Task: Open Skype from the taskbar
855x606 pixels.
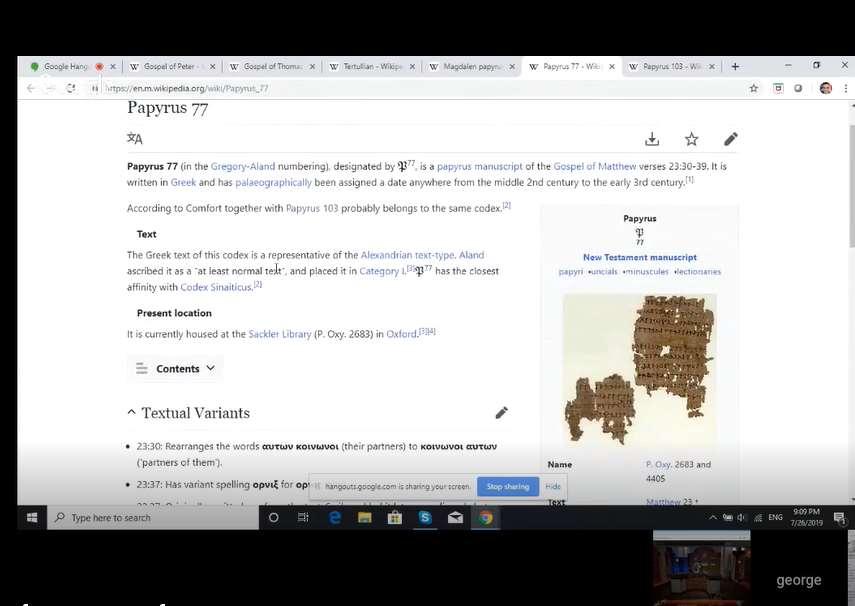Action: pyautogui.click(x=425, y=517)
